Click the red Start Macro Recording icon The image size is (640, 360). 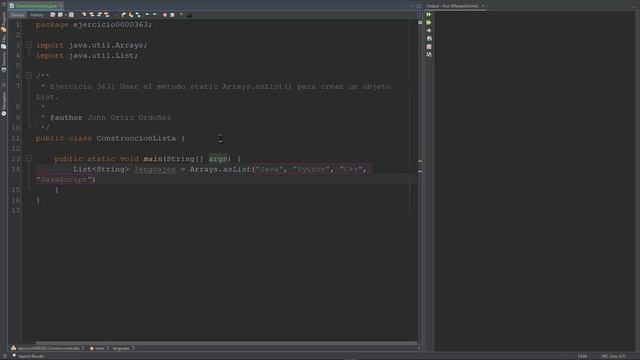[x=164, y=15]
